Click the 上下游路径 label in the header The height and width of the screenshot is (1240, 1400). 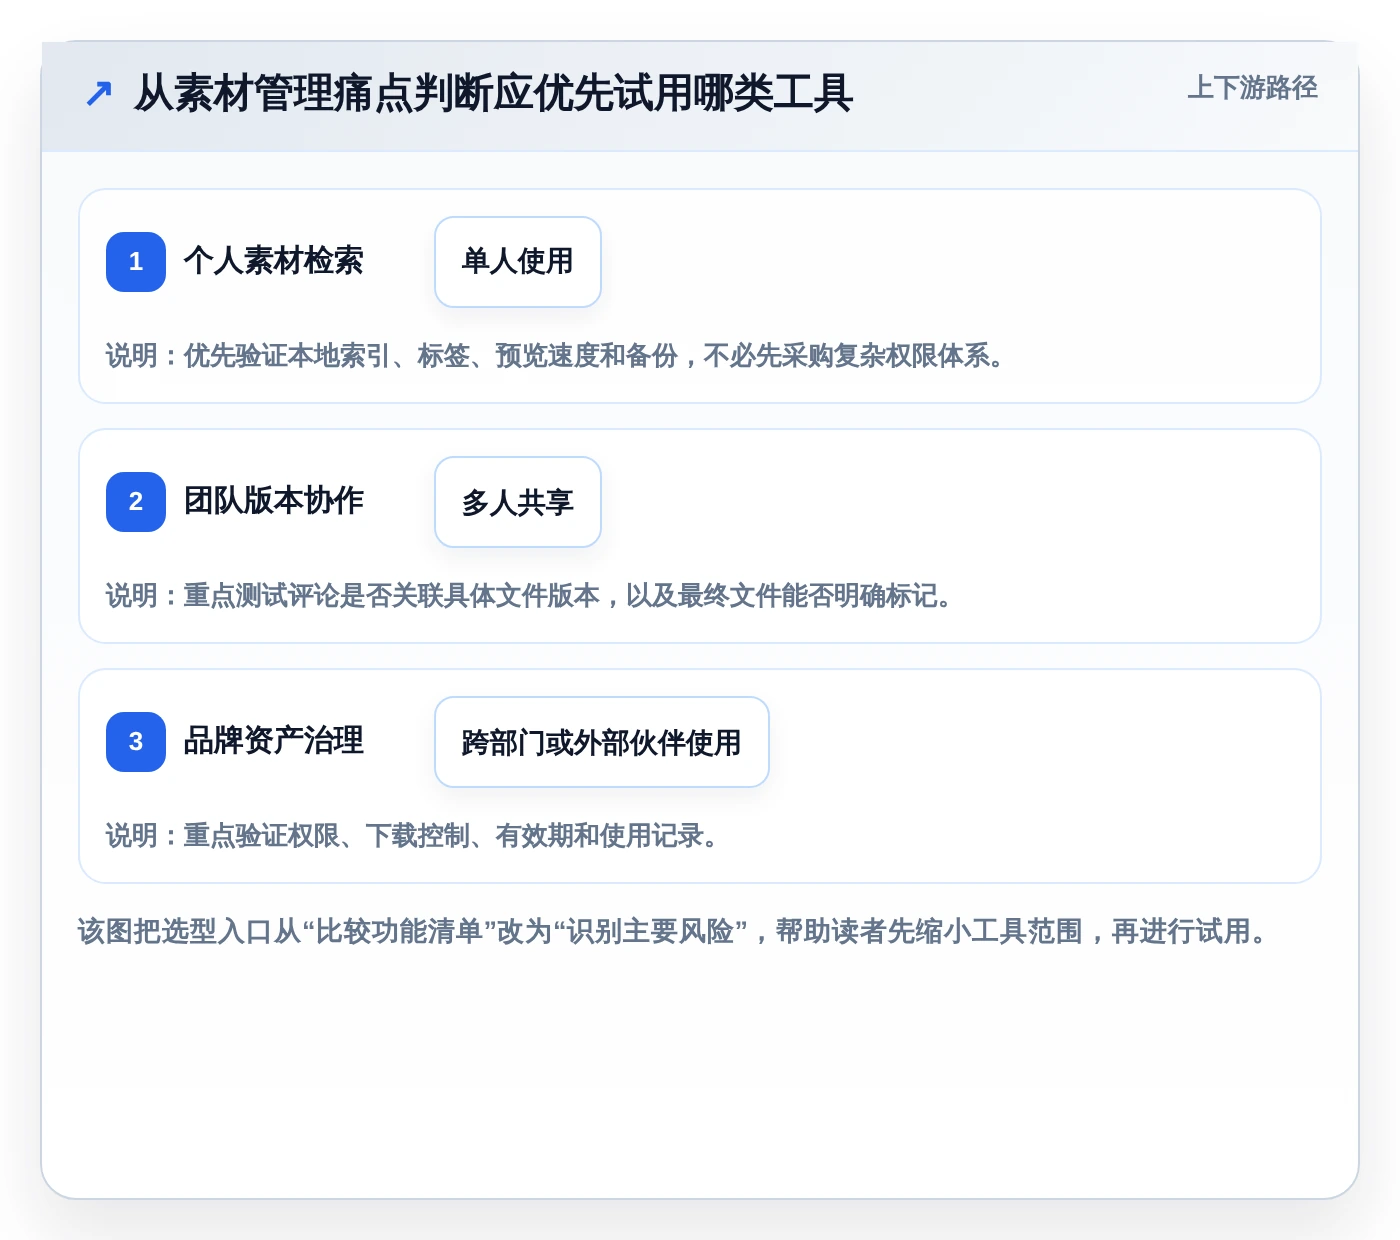(1252, 88)
